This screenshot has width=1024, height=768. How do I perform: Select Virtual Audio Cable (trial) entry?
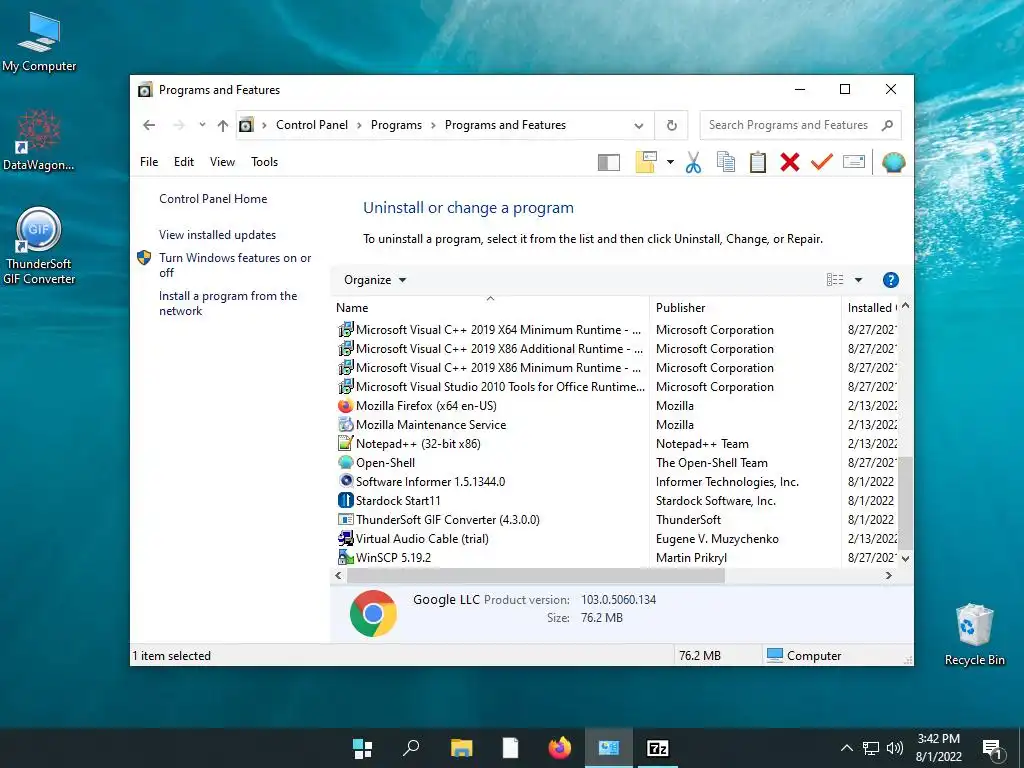point(616,539)
